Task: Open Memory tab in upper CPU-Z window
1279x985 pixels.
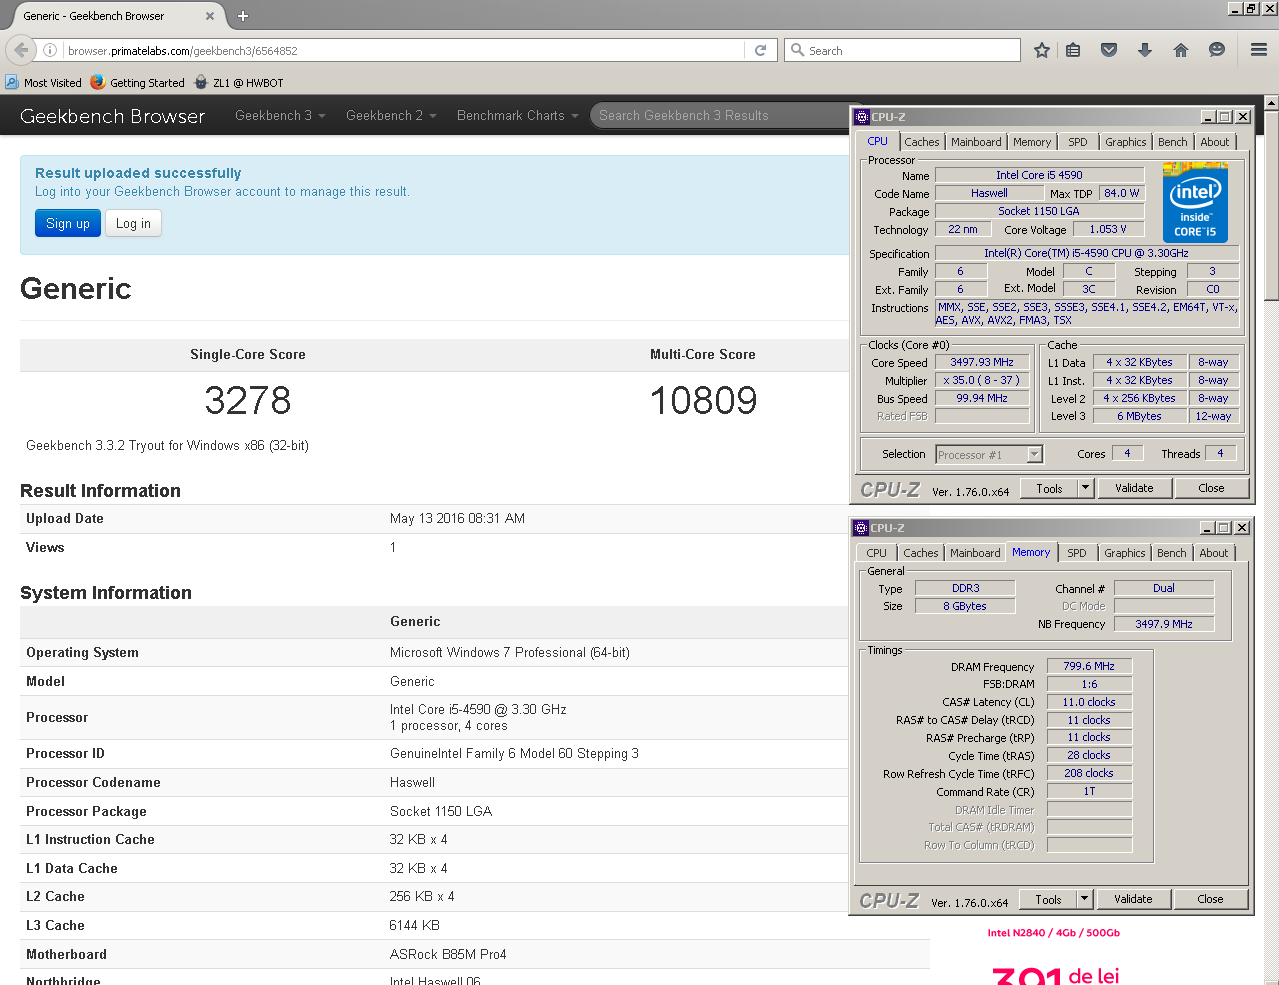Action: pyautogui.click(x=1032, y=142)
